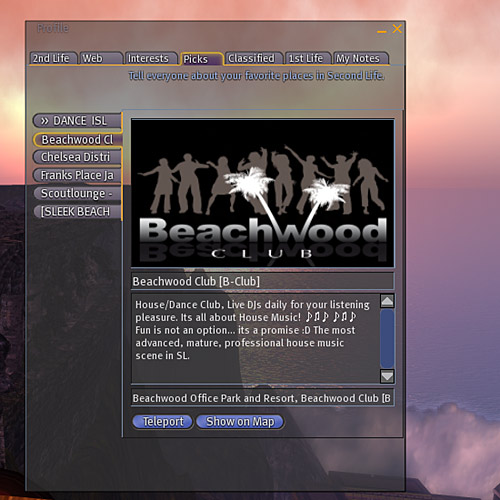
Task: Select the SLEEK BEACH pick
Action: (77, 211)
